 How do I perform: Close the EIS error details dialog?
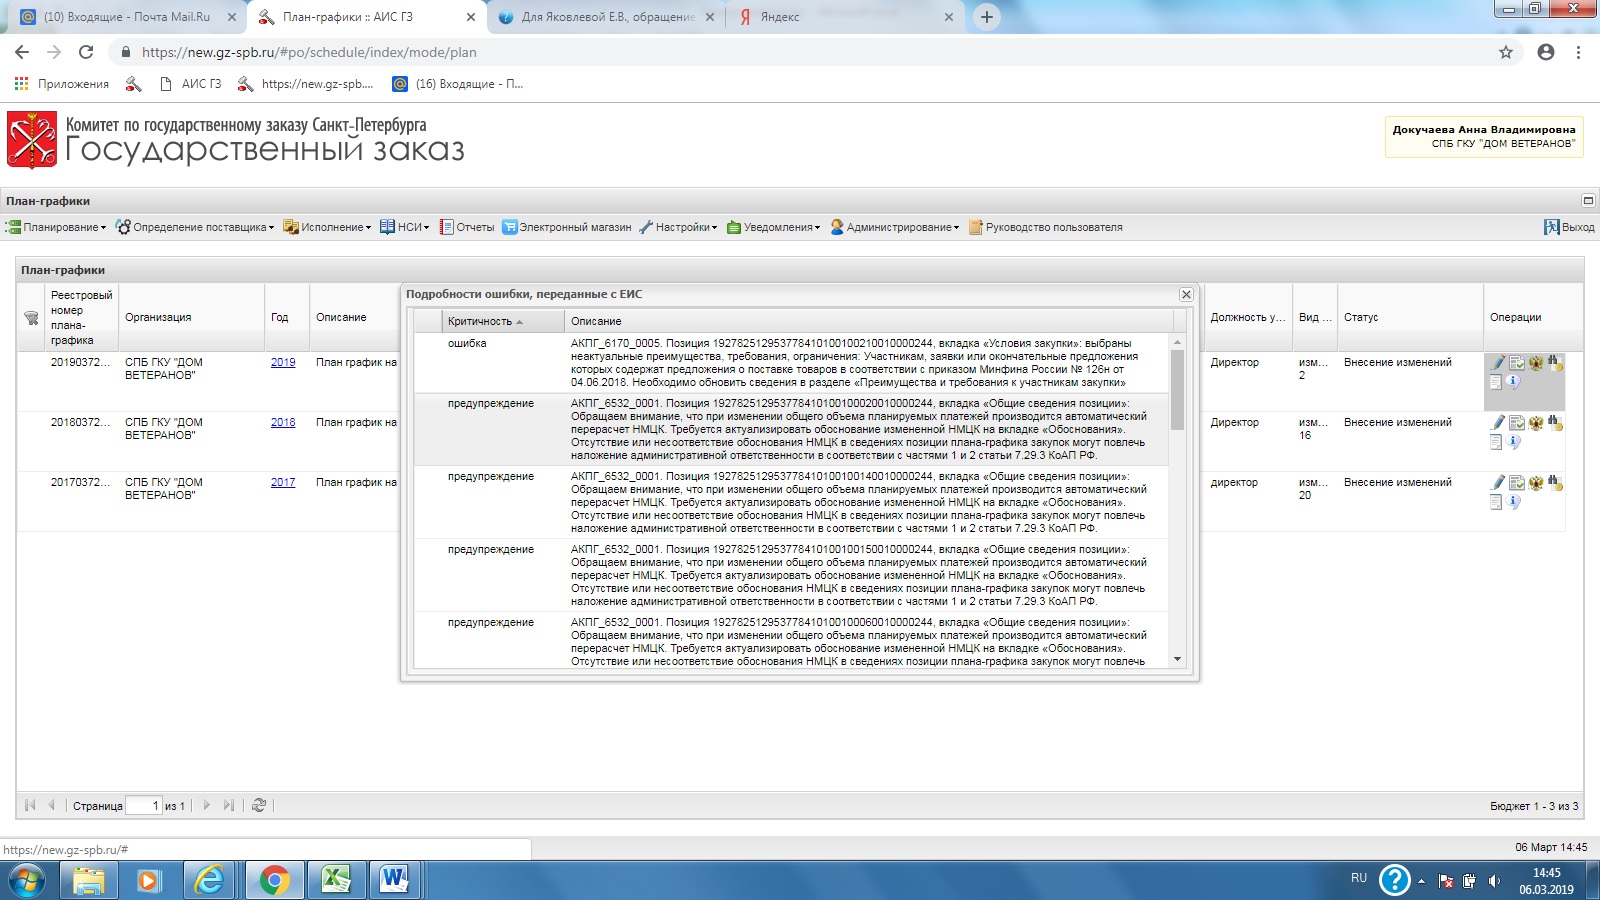pos(1186,294)
